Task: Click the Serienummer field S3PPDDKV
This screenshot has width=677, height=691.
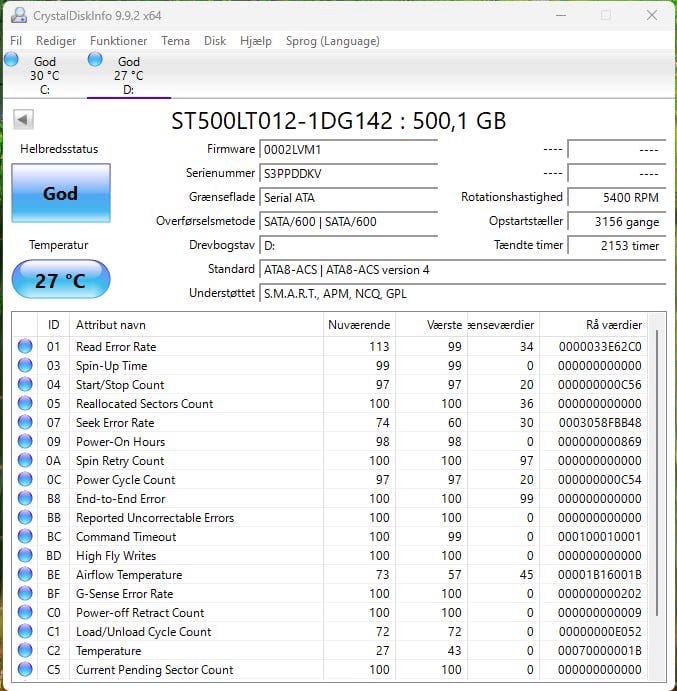Action: tap(348, 174)
